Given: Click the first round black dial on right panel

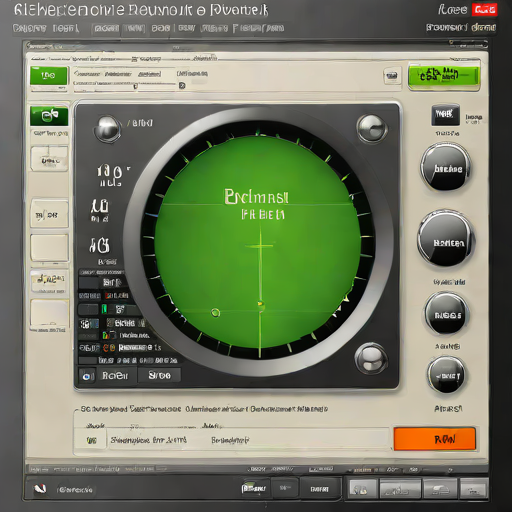Looking at the screenshot, I should pyautogui.click(x=446, y=167).
